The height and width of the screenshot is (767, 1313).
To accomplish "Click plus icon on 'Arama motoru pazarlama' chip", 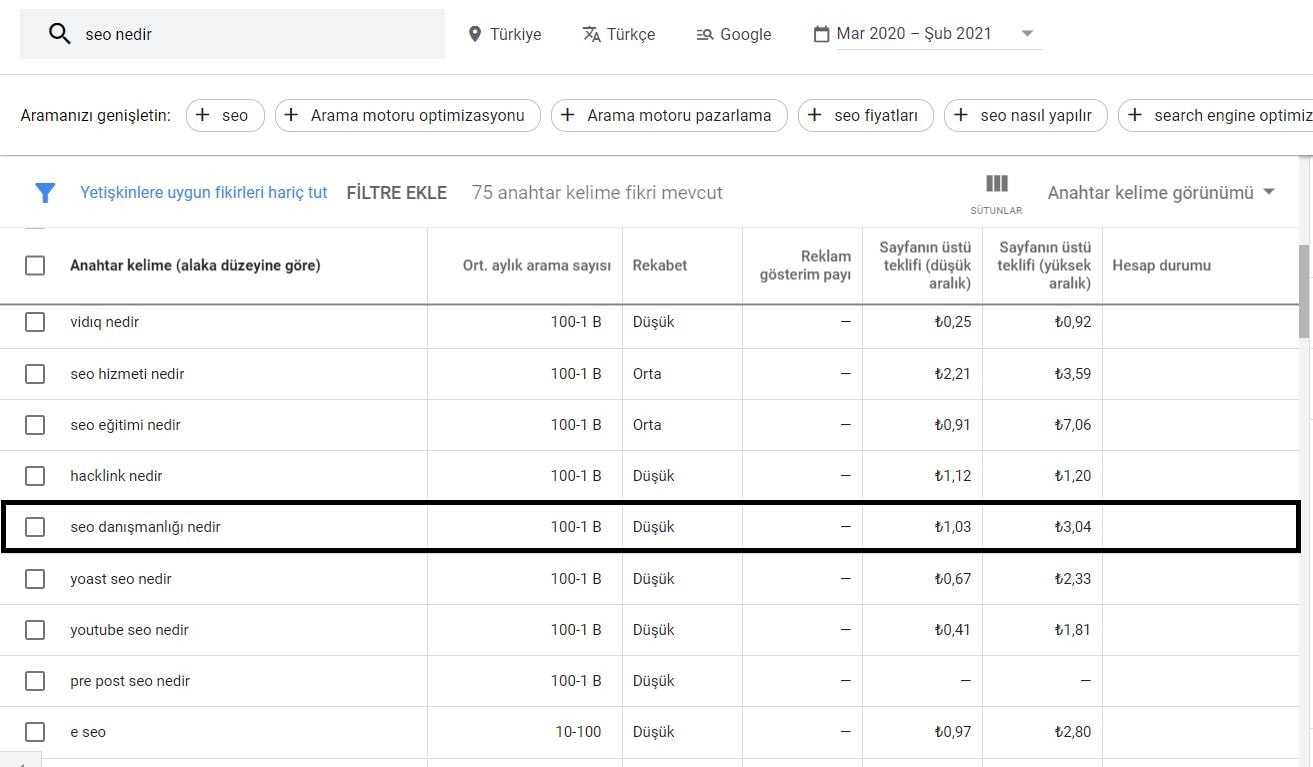I will (567, 115).
